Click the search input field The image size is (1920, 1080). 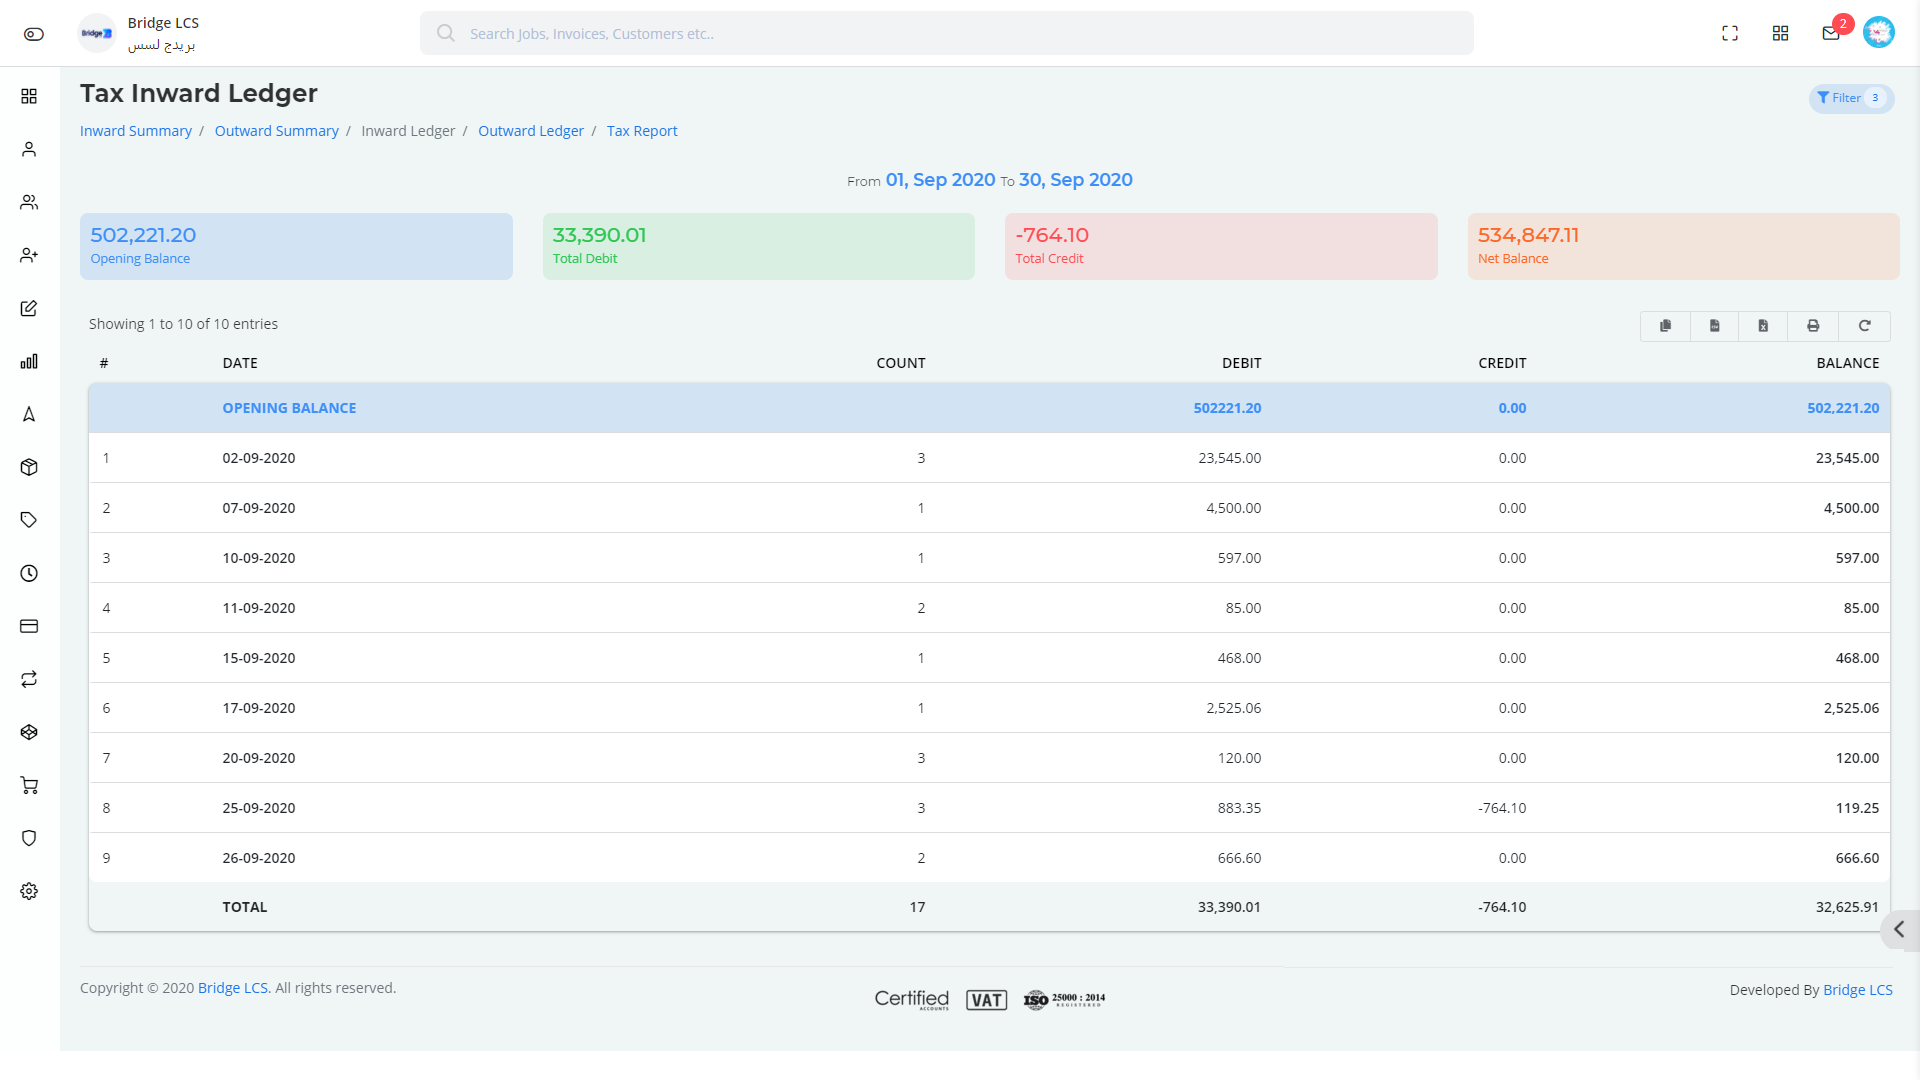[945, 33]
